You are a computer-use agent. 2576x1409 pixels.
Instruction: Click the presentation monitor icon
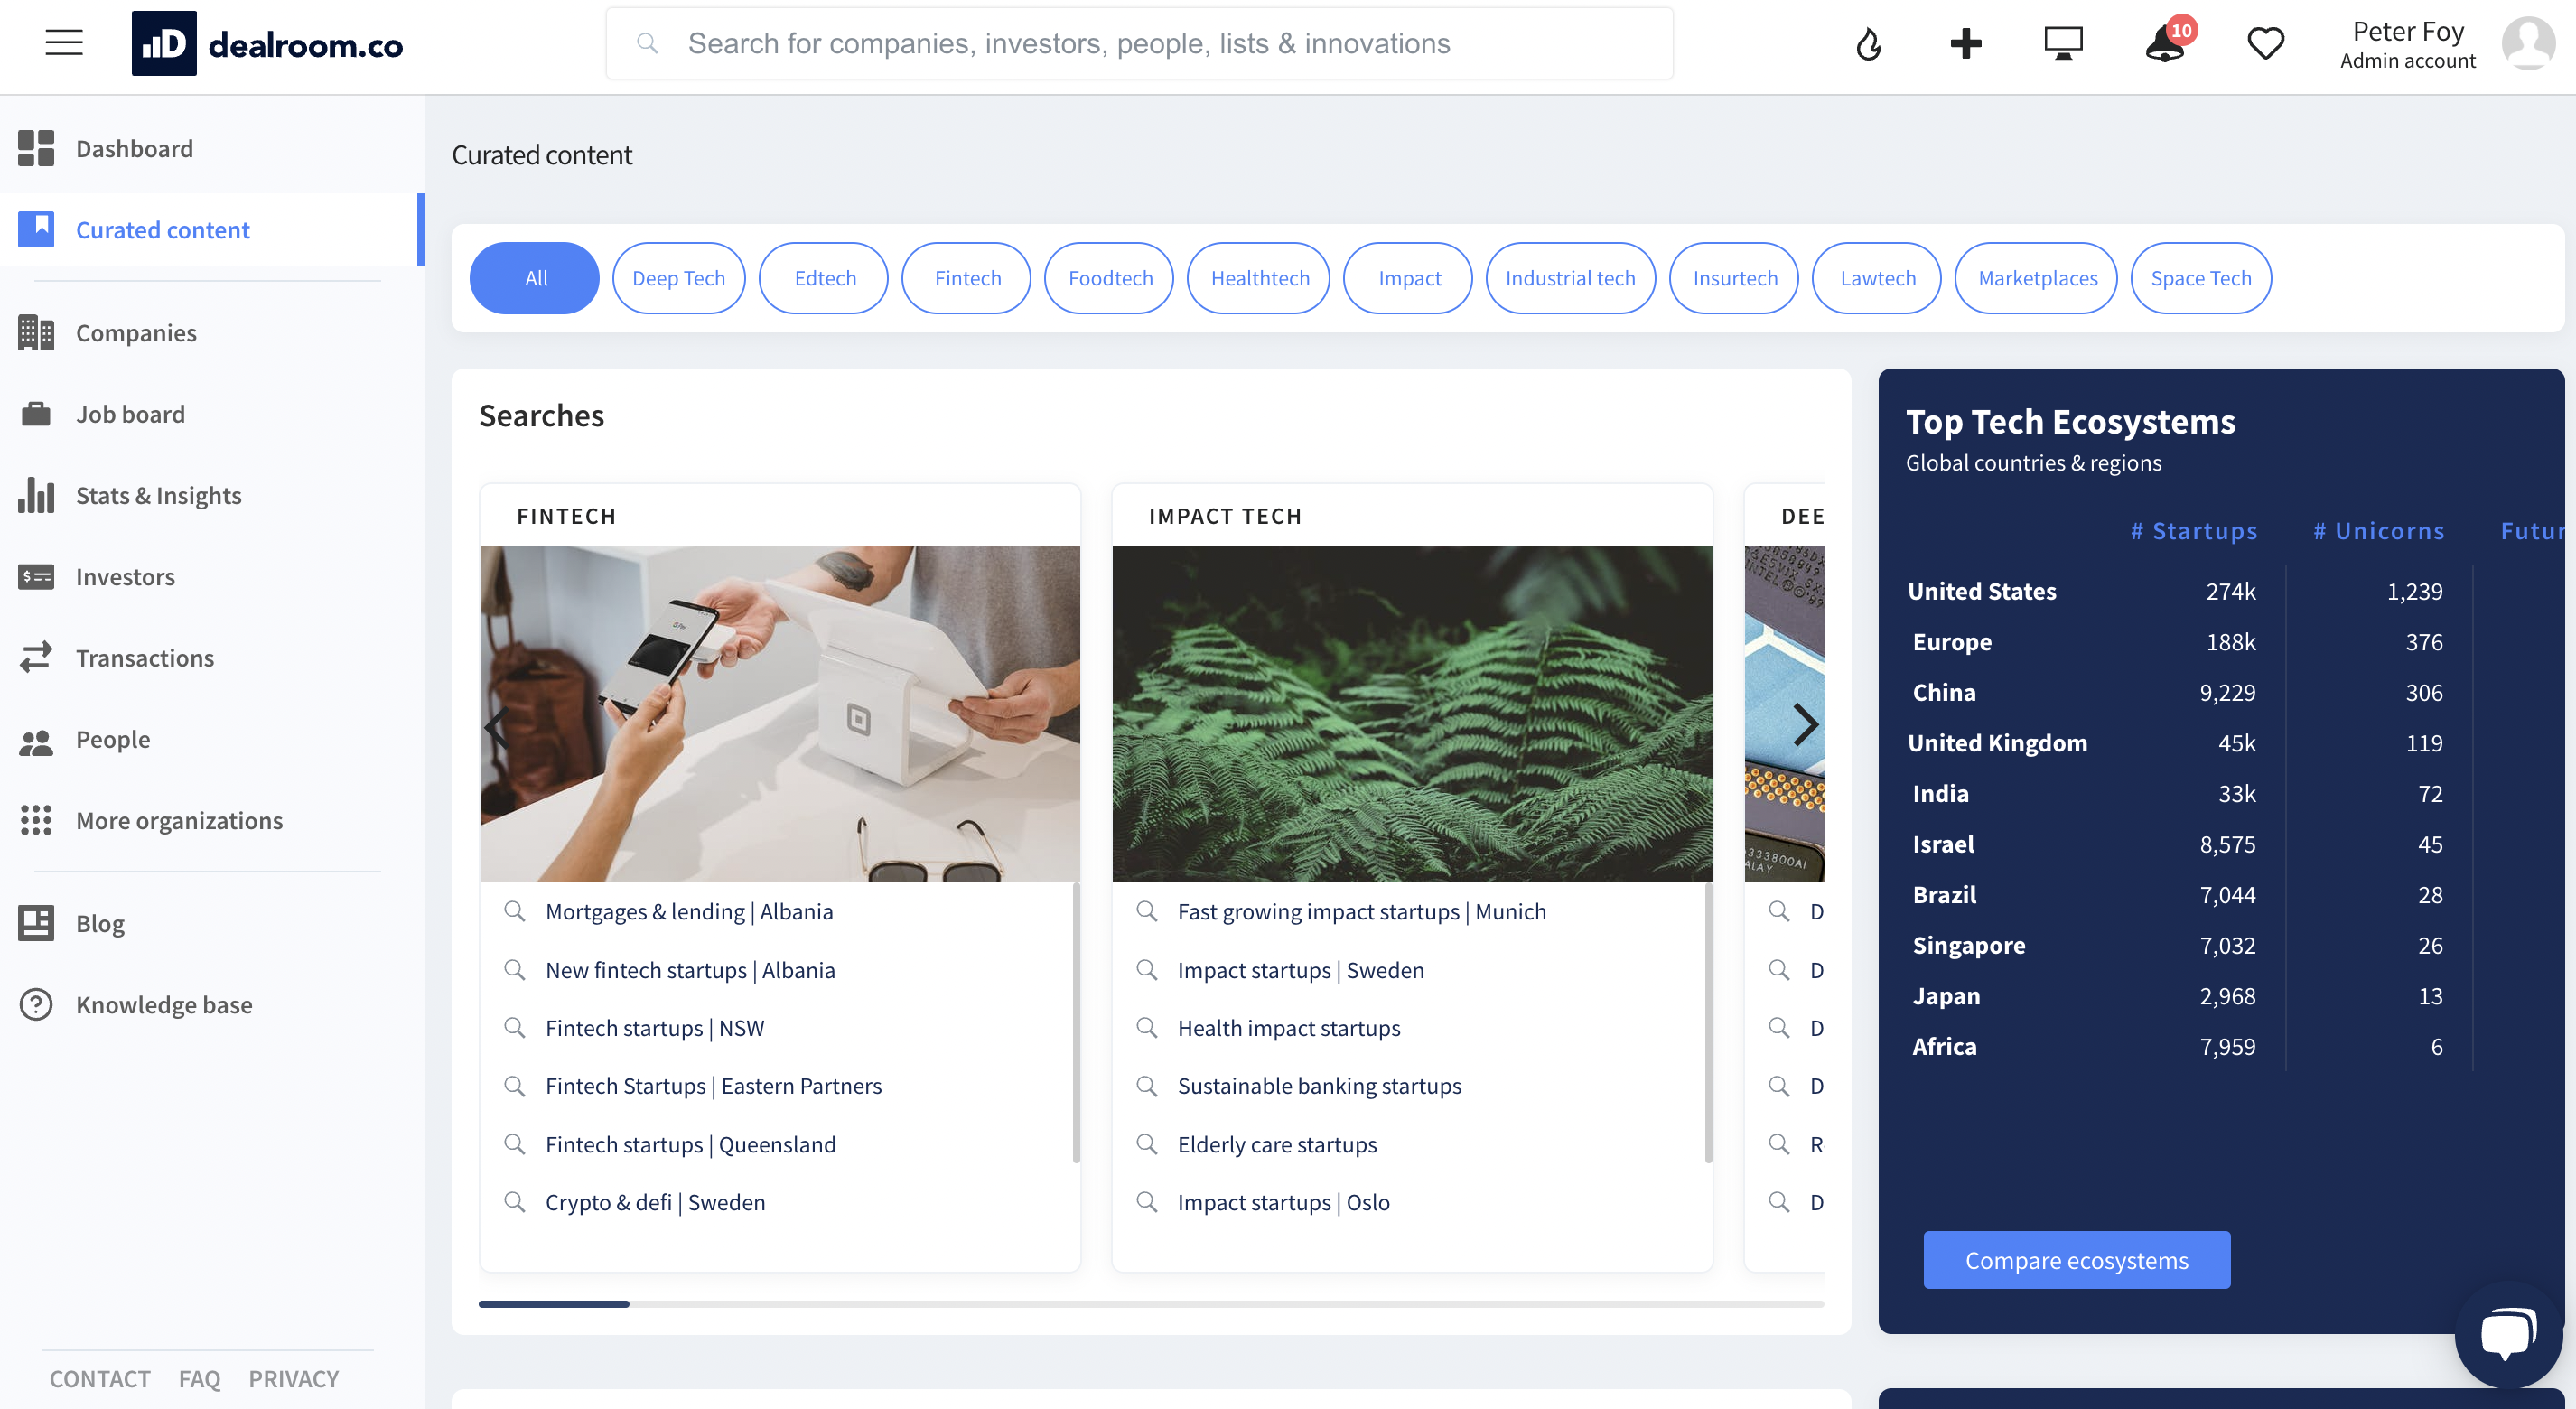2063,43
